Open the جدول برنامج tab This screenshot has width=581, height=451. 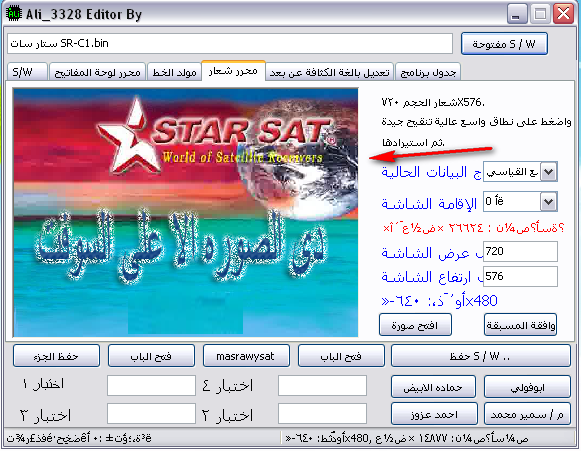[428, 72]
